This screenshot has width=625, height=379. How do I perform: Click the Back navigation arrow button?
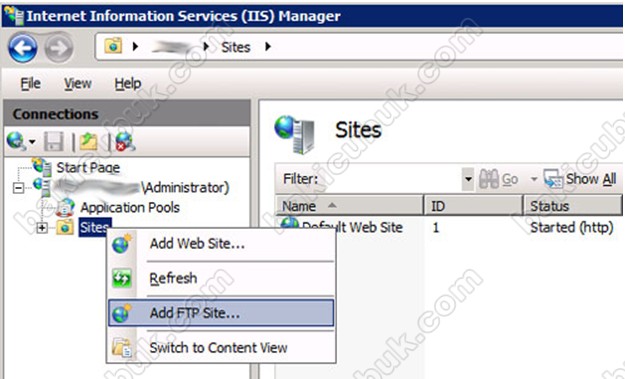coord(23,48)
